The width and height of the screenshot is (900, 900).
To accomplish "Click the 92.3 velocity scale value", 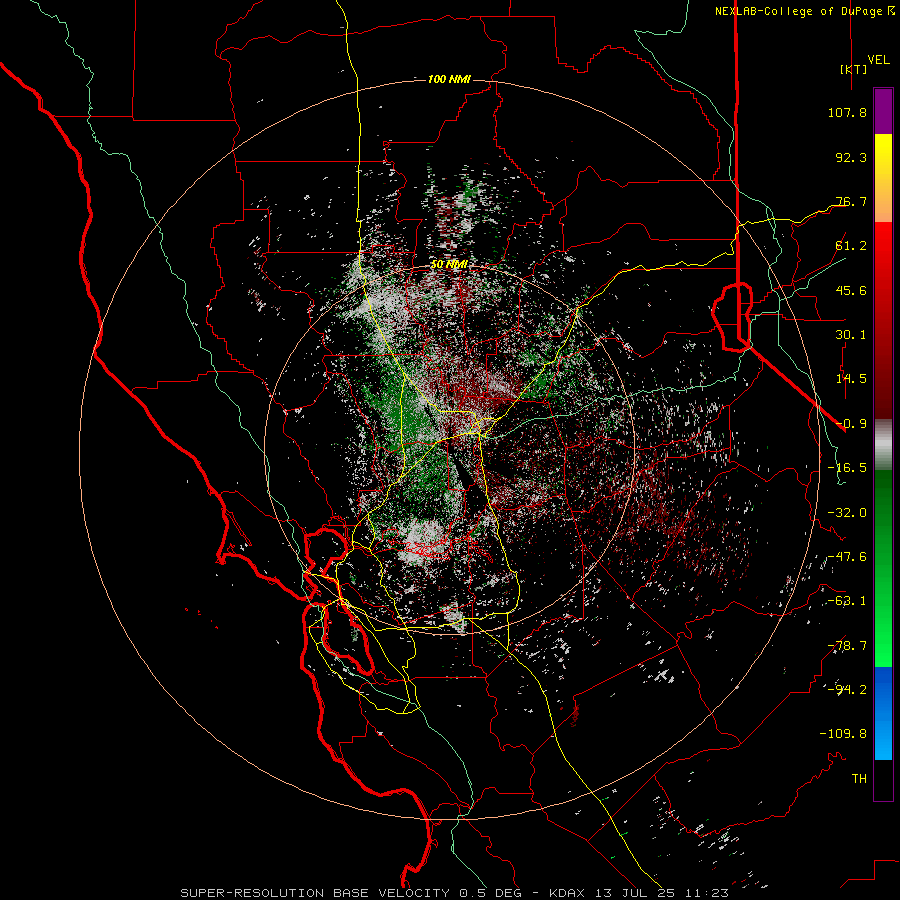I will tap(851, 157).
